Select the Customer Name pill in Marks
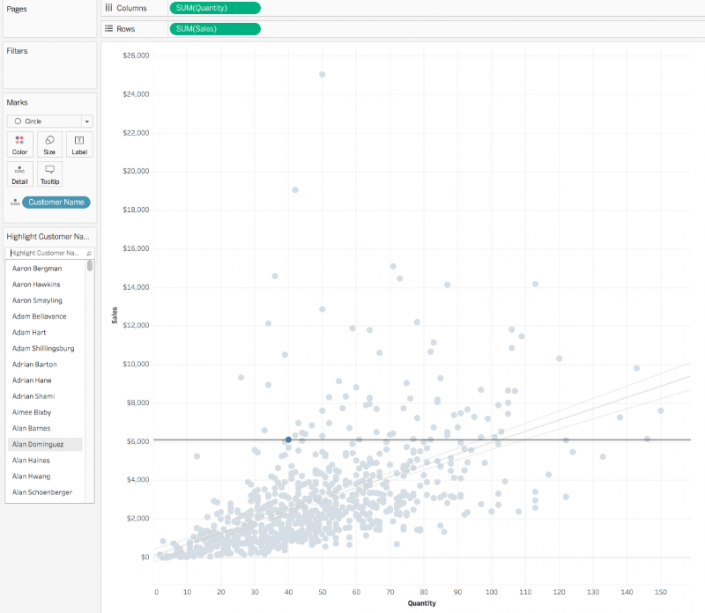The height and width of the screenshot is (613, 705). pos(56,202)
